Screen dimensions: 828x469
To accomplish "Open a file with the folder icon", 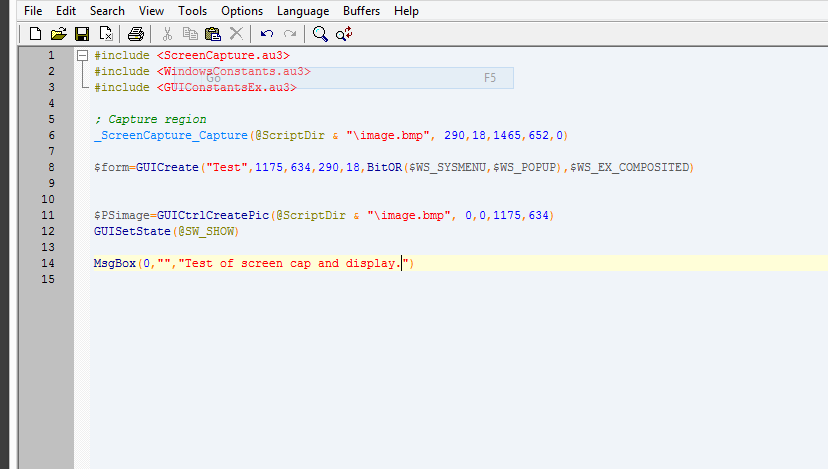I will [x=59, y=34].
